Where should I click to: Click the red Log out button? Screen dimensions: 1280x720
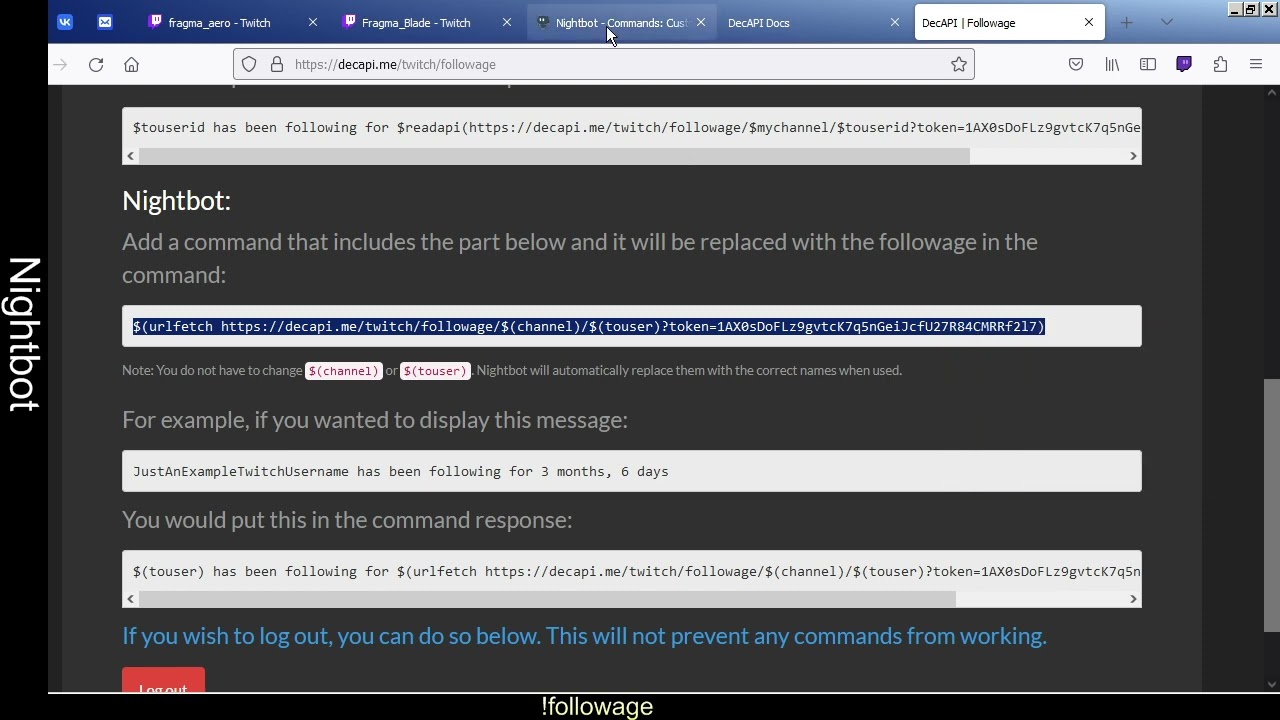click(163, 681)
